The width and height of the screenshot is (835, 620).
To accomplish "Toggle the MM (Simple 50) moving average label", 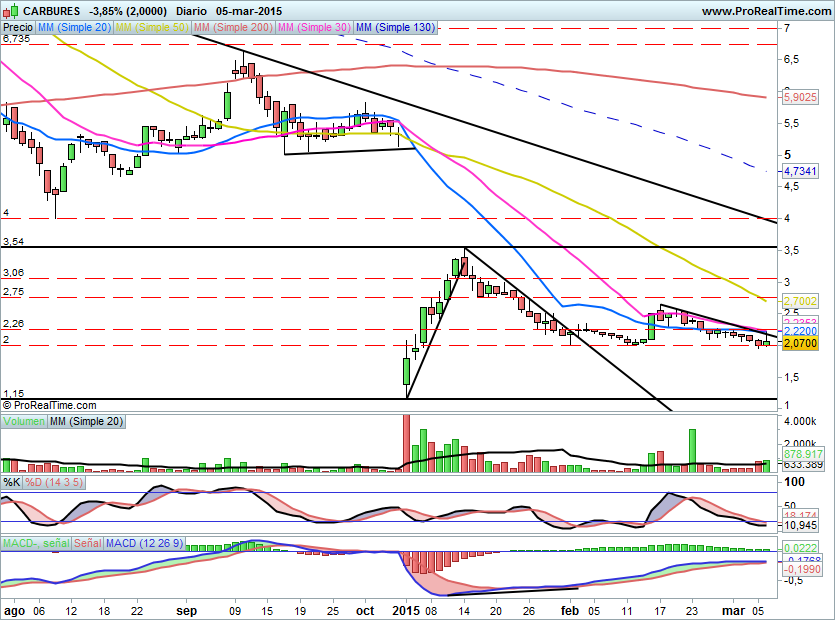I will 152,28.
